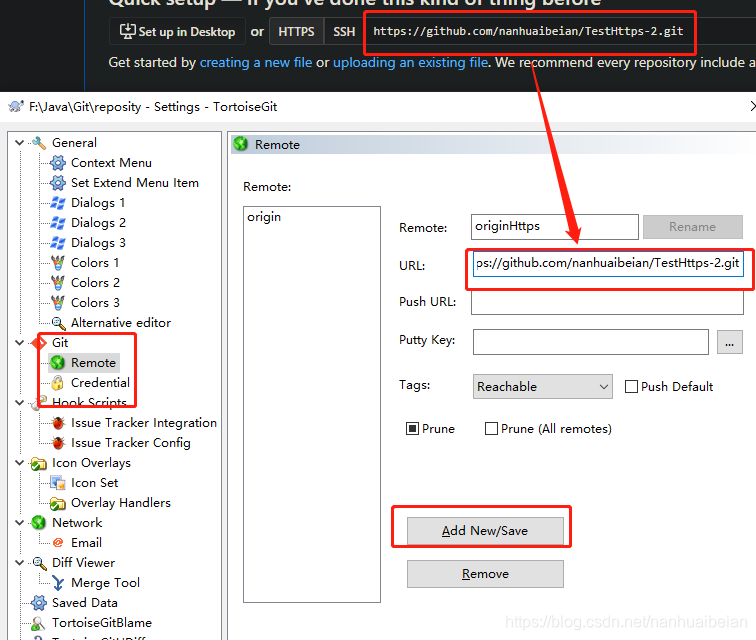Toggle the Prune checkbox
This screenshot has width=756, height=640.
(412, 429)
